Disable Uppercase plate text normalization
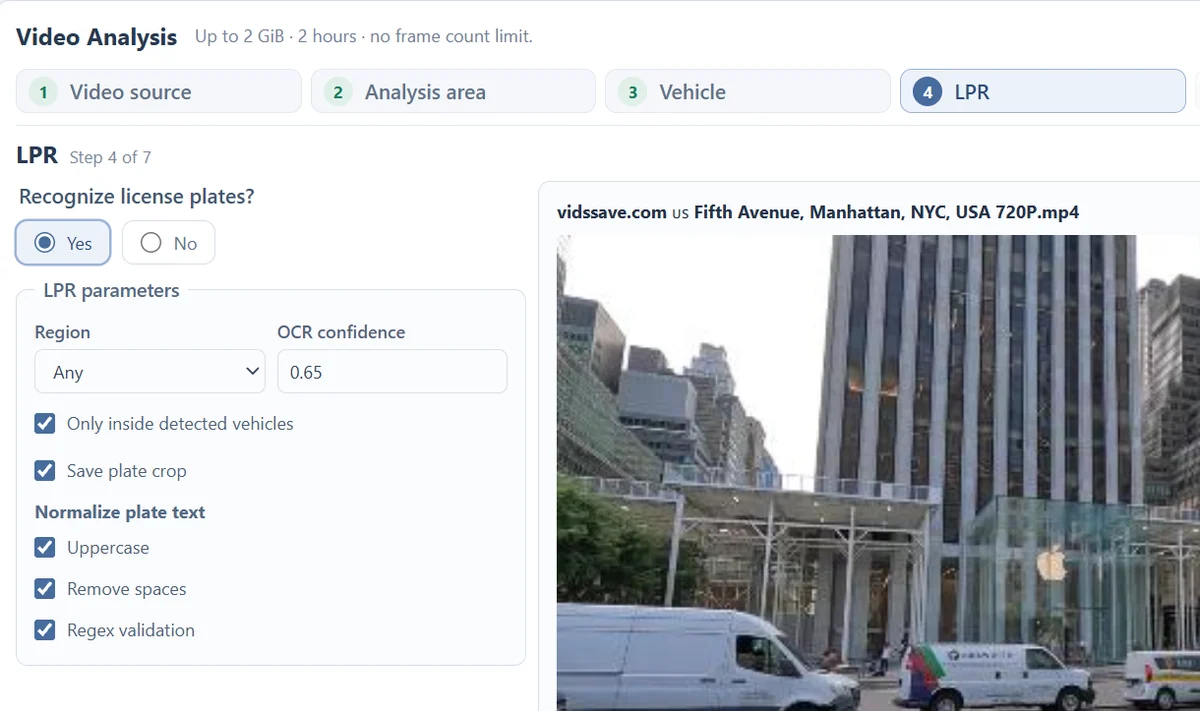Screen dimensions: 1200x711 tap(45, 547)
